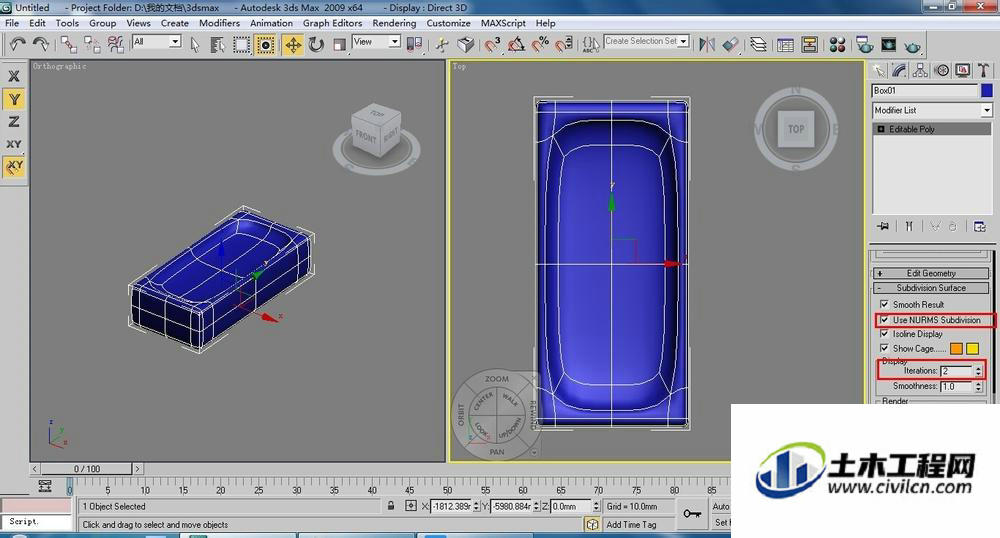Restrict transform to X axis
This screenshot has width=1000, height=538.
pyautogui.click(x=13, y=76)
